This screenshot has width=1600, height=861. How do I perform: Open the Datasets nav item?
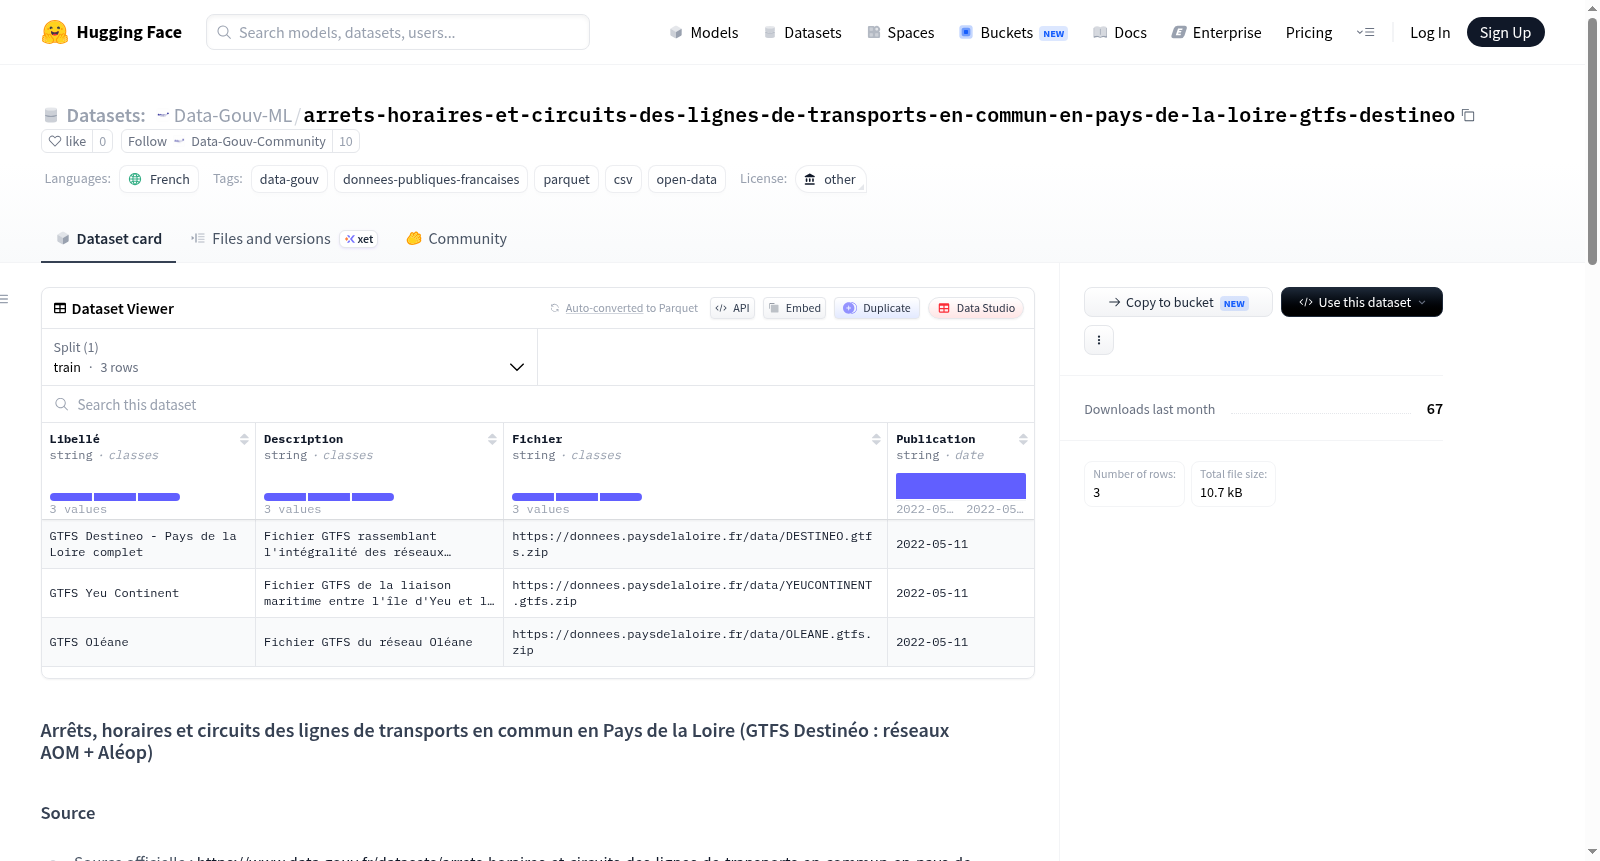pyautogui.click(x=803, y=32)
